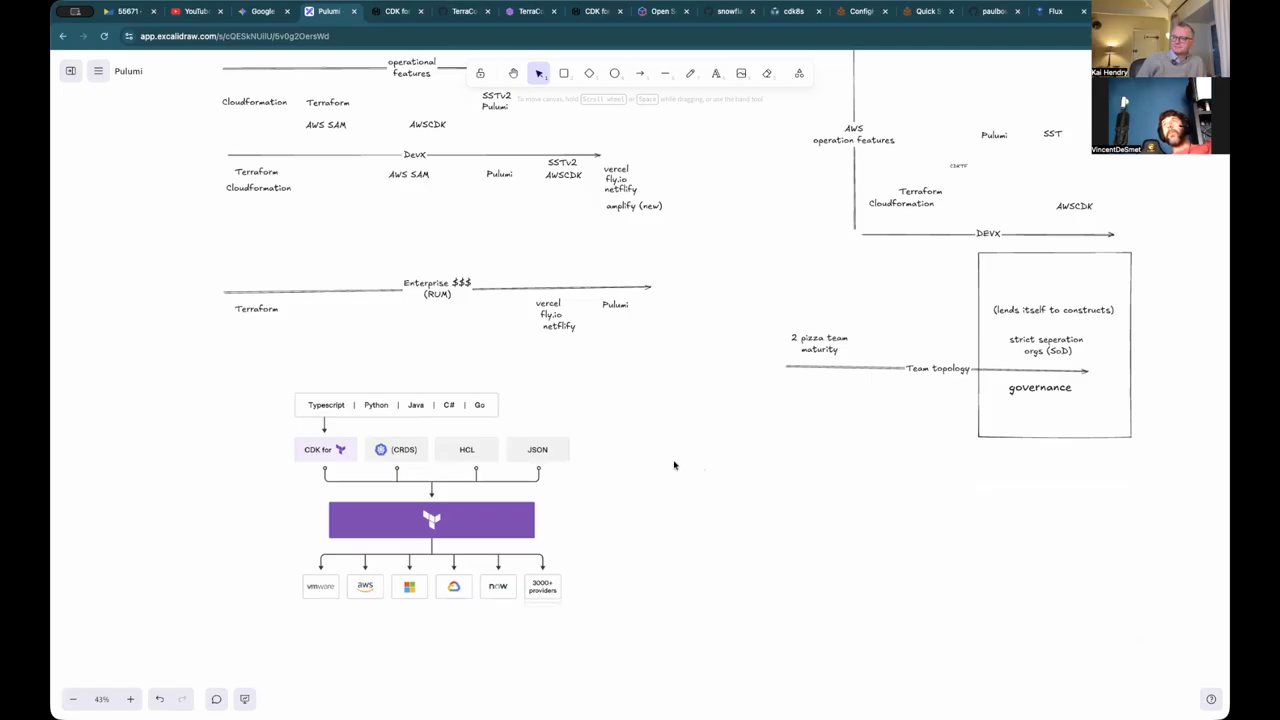
Task: Select the Diamond shape tool
Action: point(589,73)
